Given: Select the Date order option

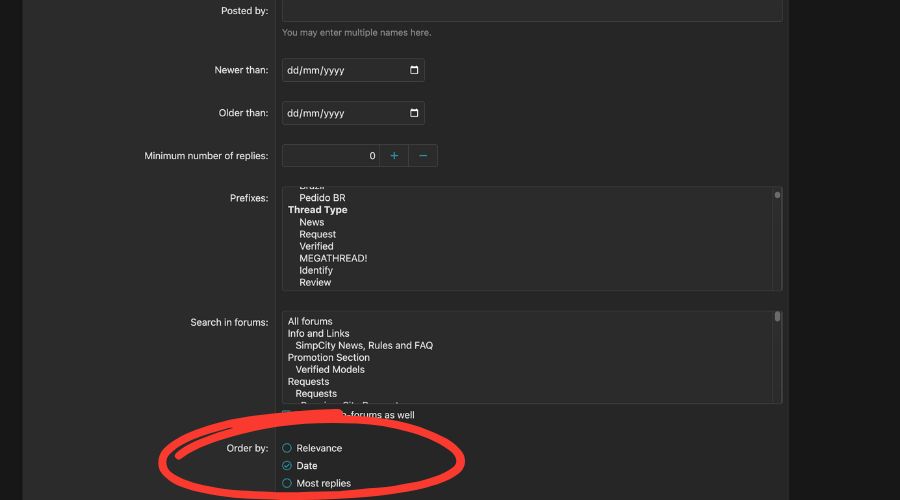Looking at the screenshot, I should coord(287,466).
